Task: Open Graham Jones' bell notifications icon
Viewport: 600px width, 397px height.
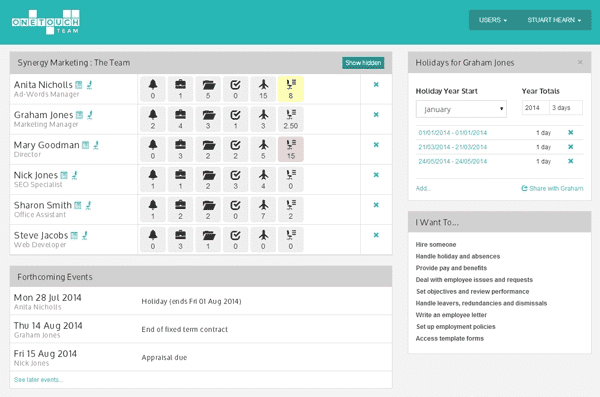Action: pos(153,119)
